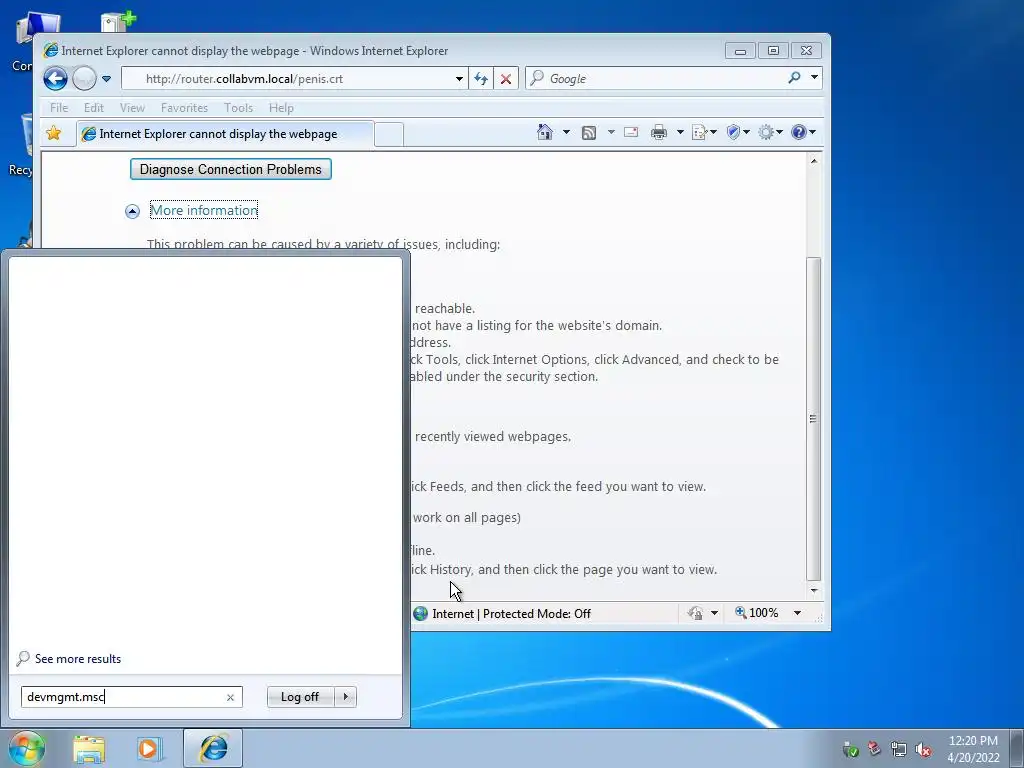Click the More information link
This screenshot has width=1024, height=768.
coord(204,210)
